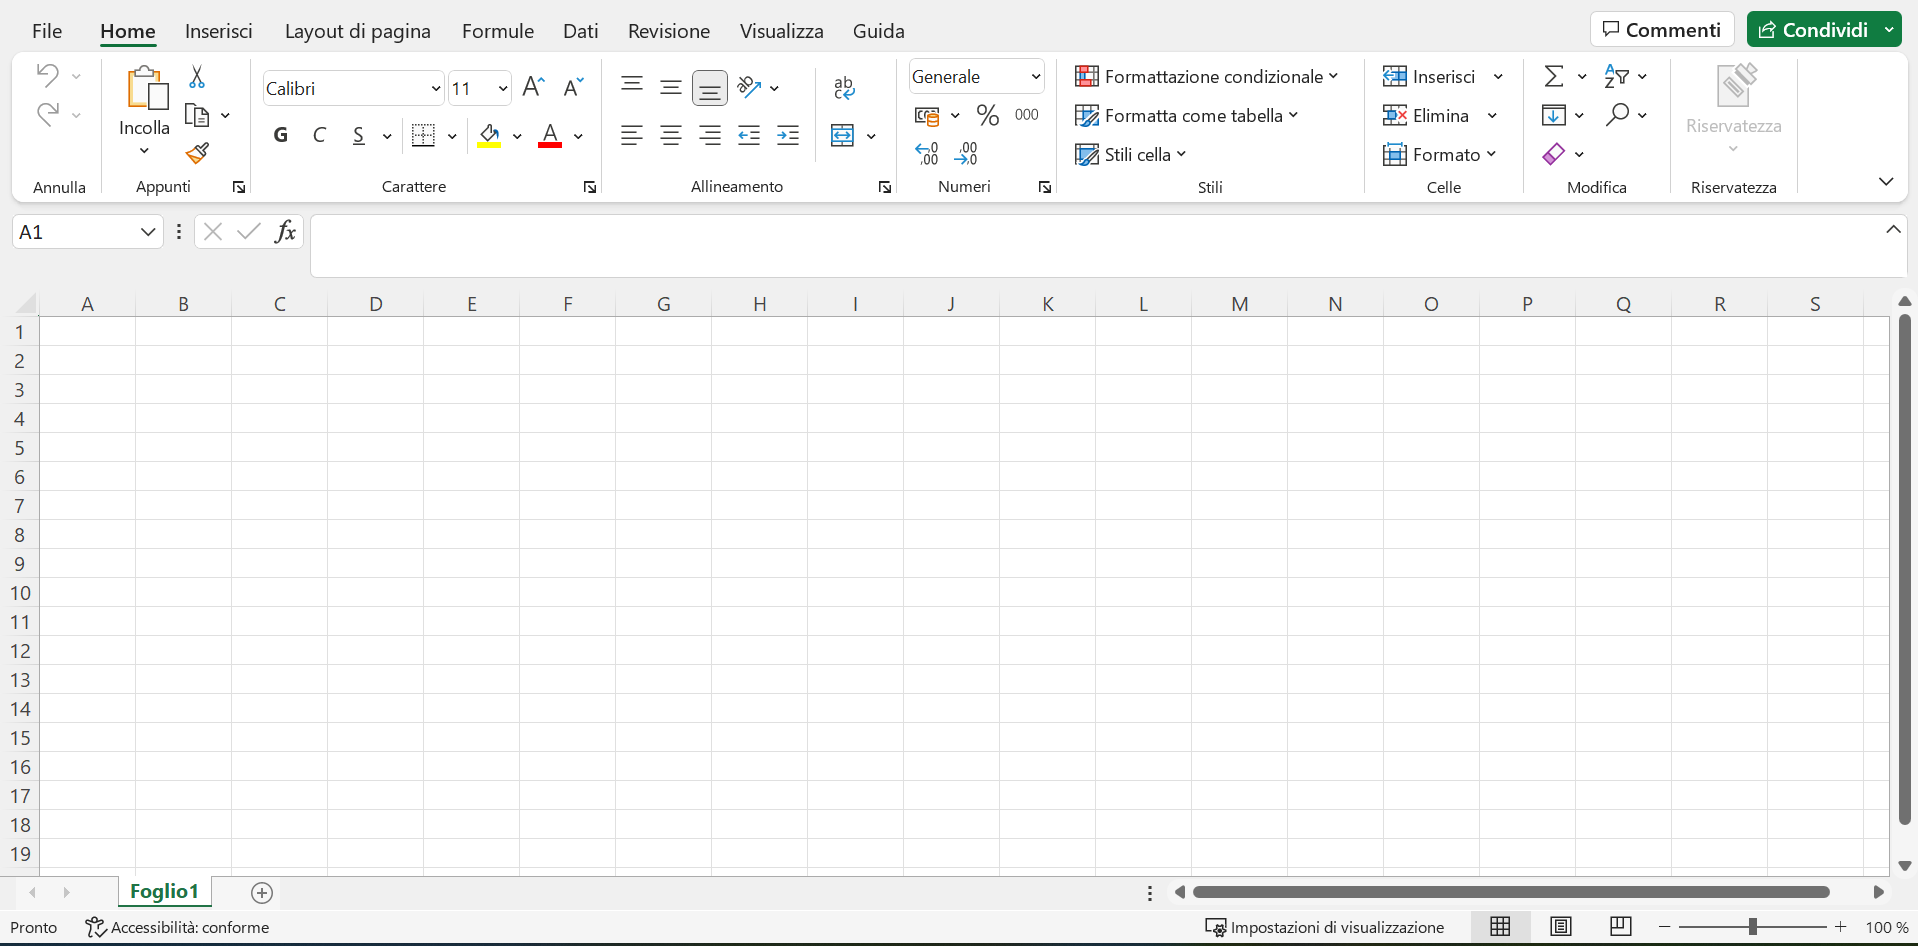Click the Copy icon in Appunti

198,115
